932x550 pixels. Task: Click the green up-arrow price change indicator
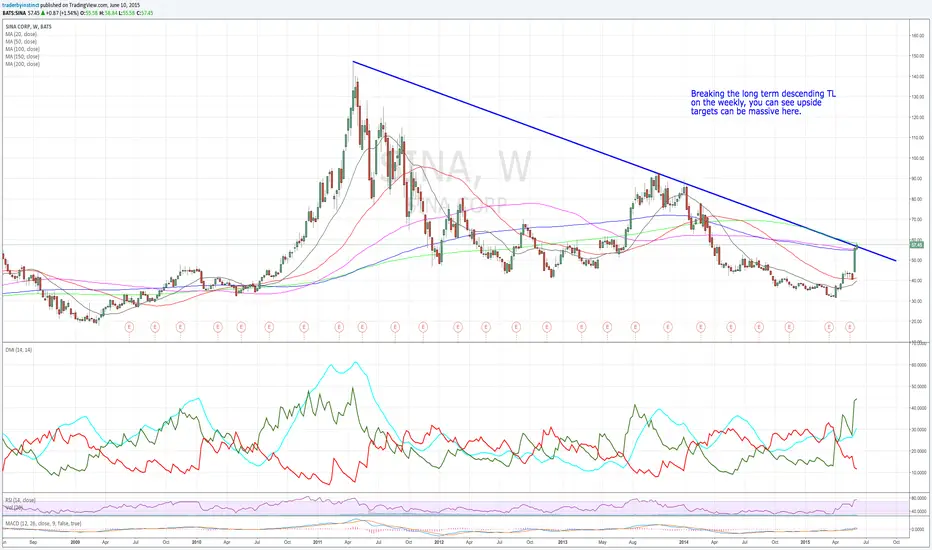pyautogui.click(x=42, y=12)
